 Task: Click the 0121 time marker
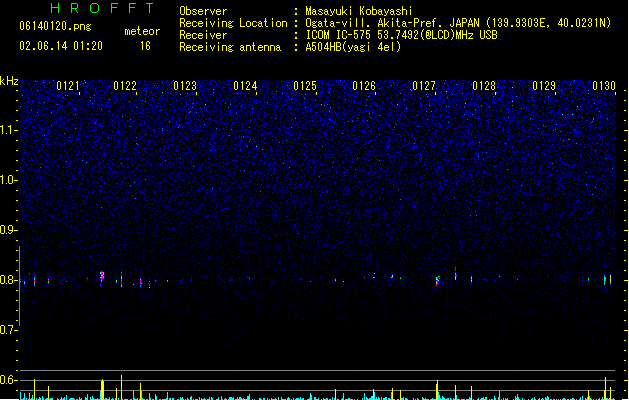coord(68,86)
